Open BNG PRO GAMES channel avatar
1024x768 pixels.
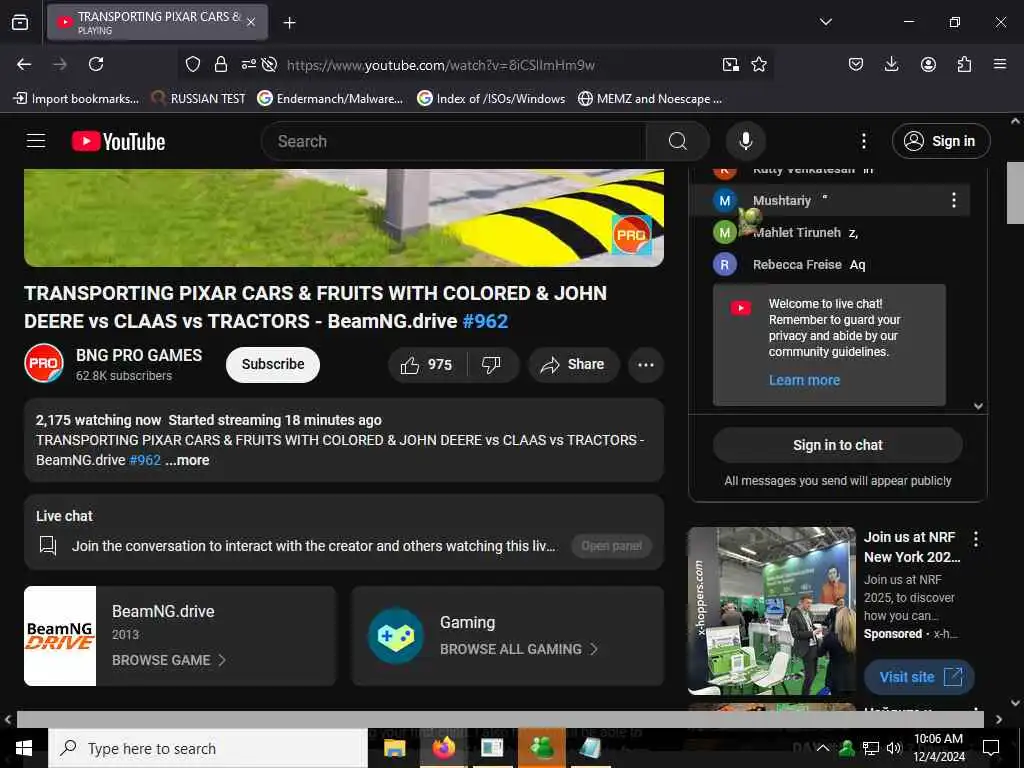(44, 363)
